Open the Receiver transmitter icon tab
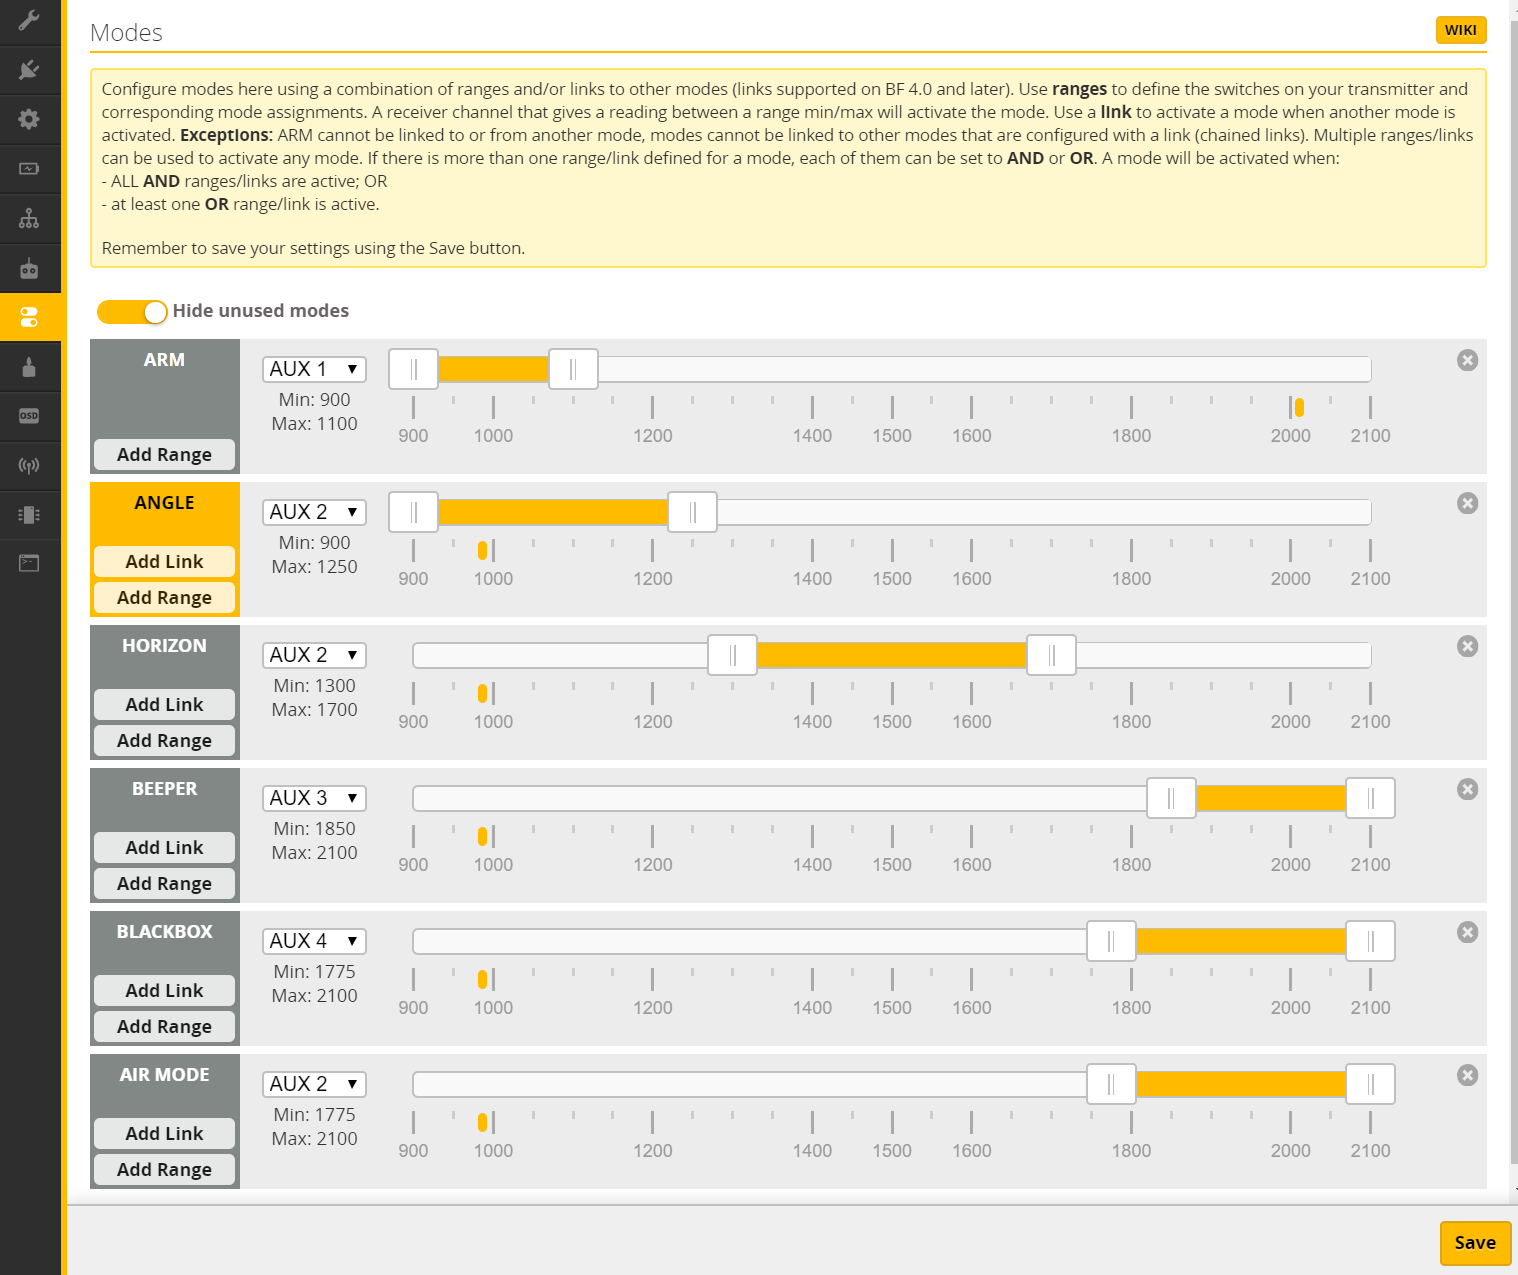Viewport: 1518px width, 1275px height. tap(29, 268)
